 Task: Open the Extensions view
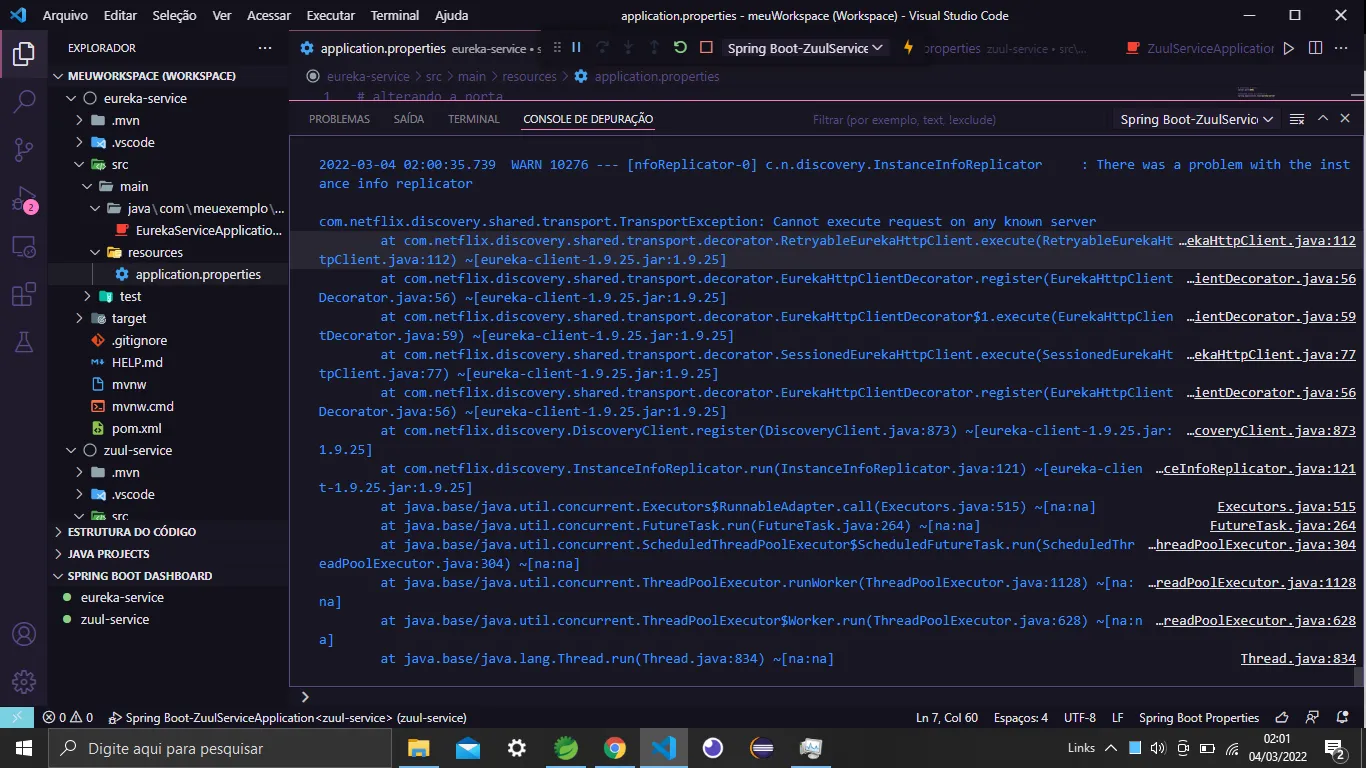pyautogui.click(x=24, y=295)
